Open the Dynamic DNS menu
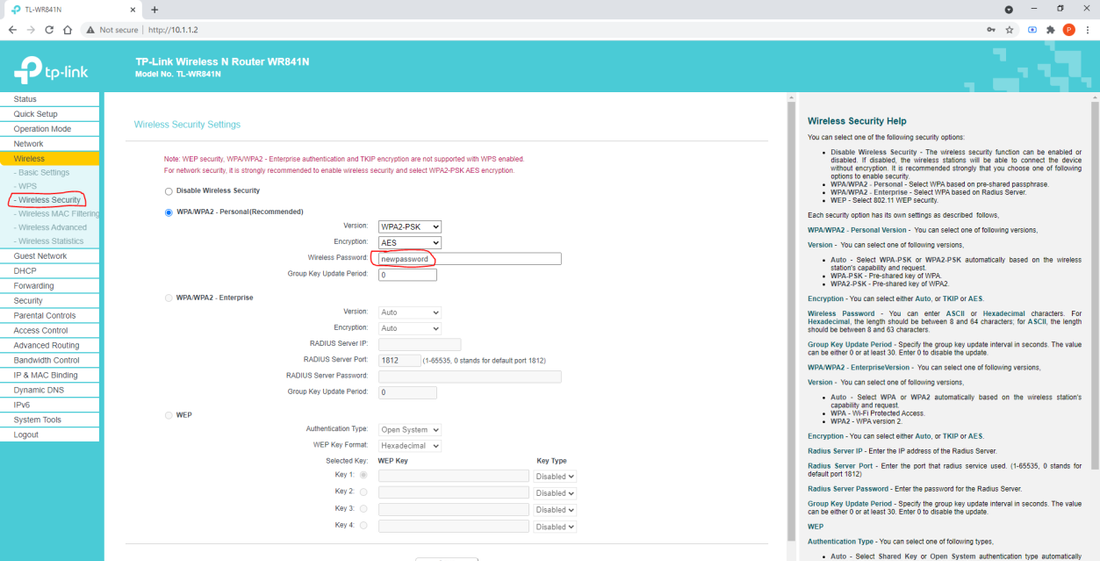Screen dimensions: 1100x561 click(x=49, y=390)
